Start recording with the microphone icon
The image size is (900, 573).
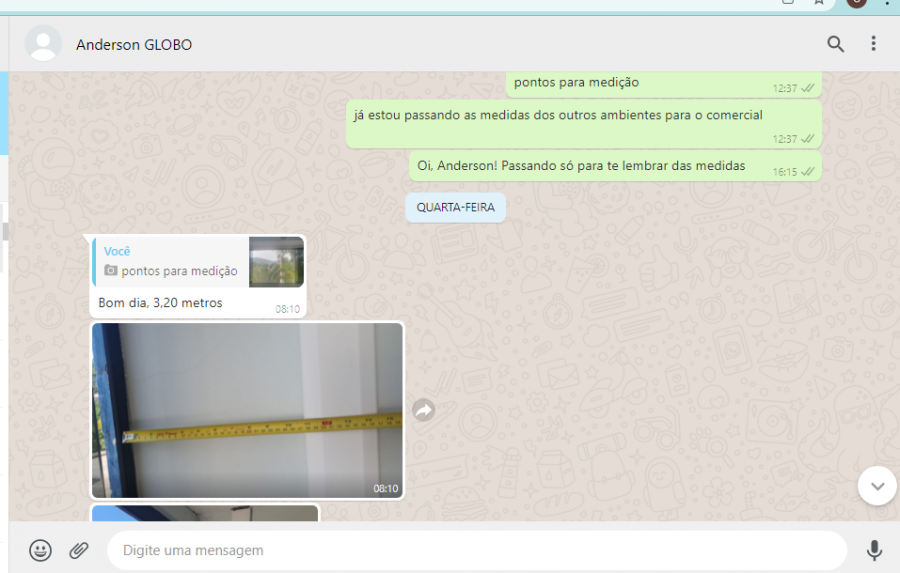(874, 550)
